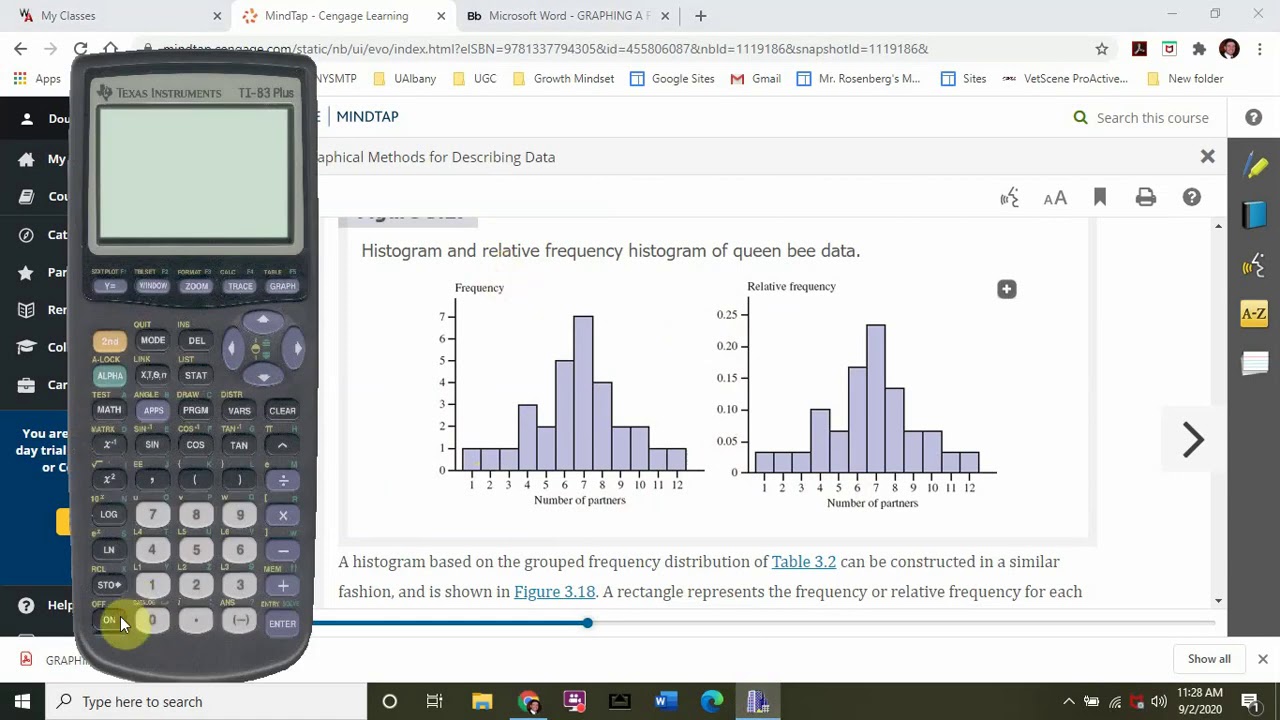Click the calculator STAT key

[196, 376]
